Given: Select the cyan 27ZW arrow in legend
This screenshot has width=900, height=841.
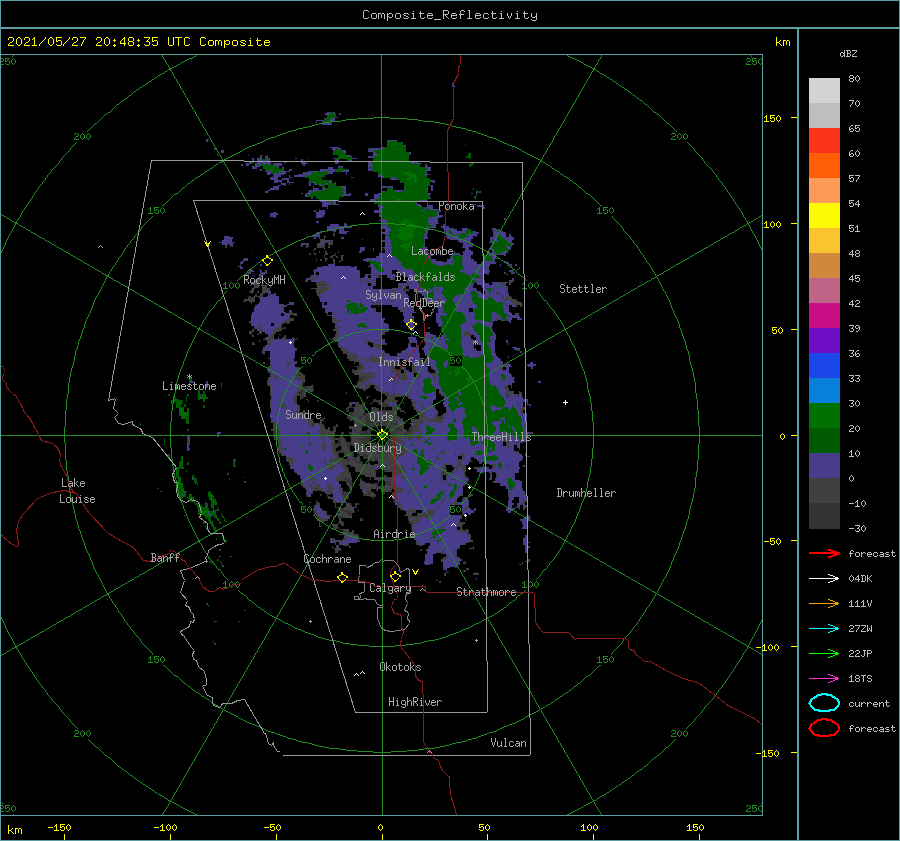Looking at the screenshot, I should point(824,629).
